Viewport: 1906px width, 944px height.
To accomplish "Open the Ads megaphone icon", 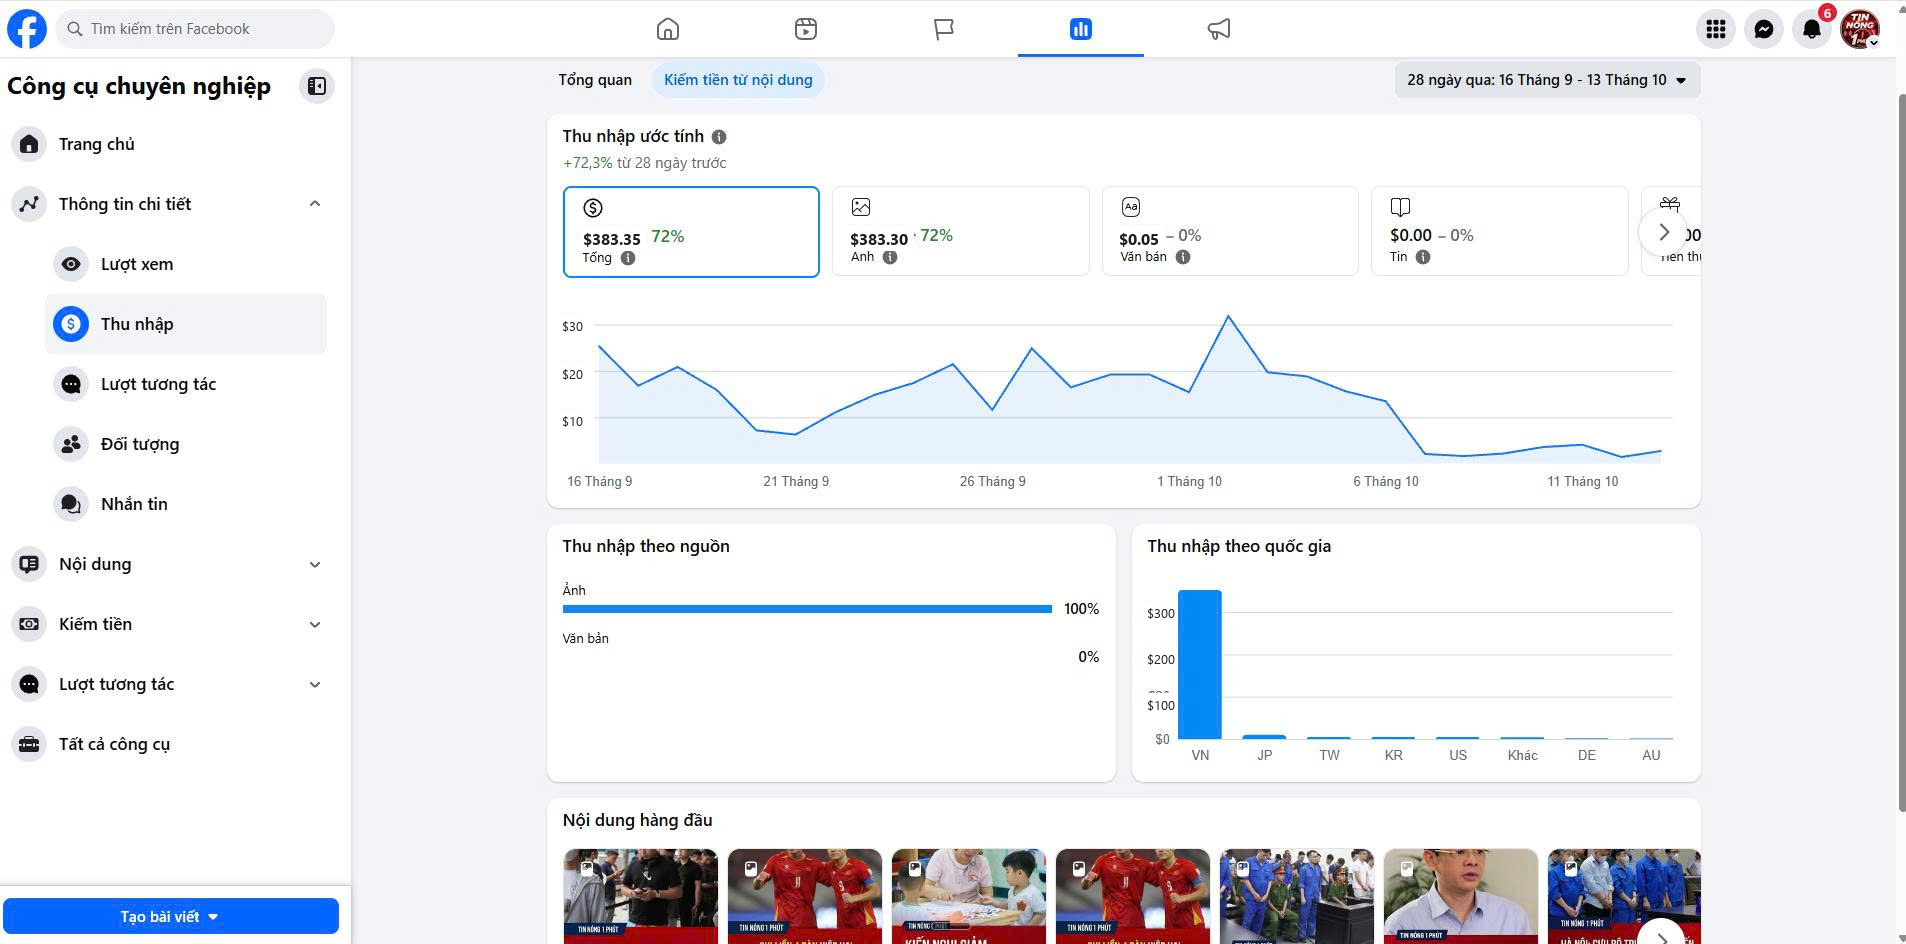I will coord(1218,29).
